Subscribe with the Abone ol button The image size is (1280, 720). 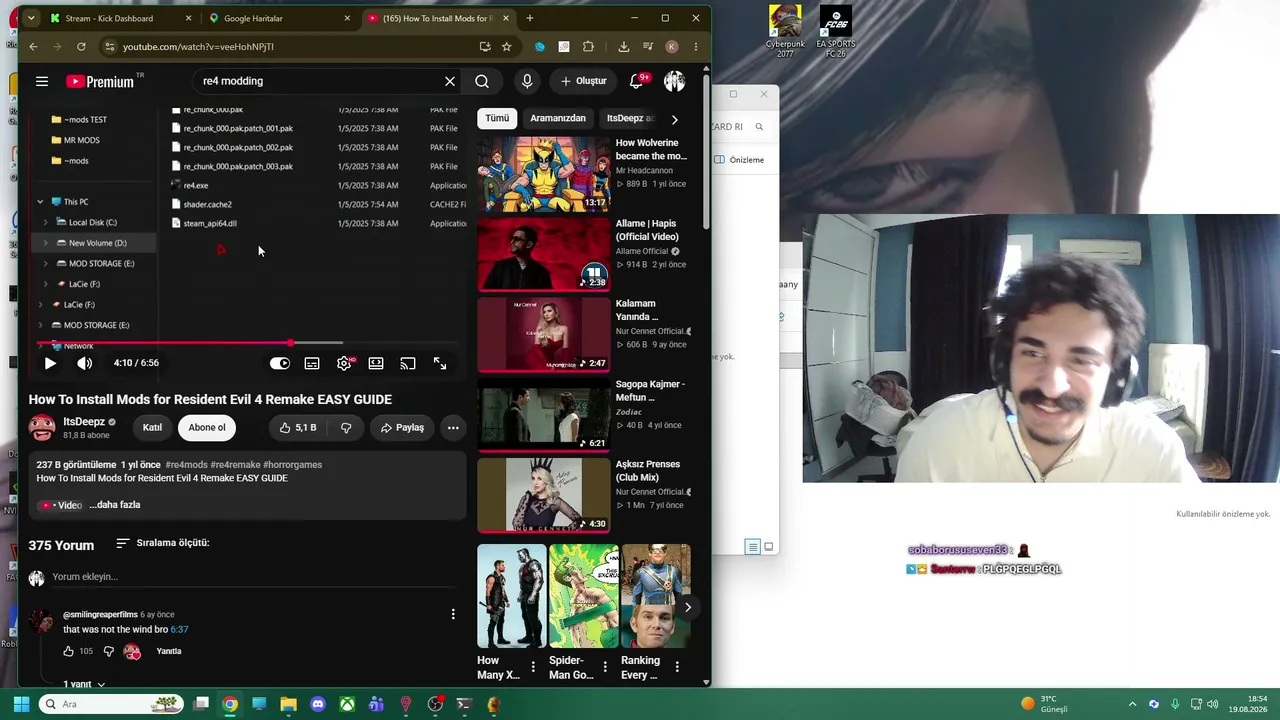coord(207,428)
